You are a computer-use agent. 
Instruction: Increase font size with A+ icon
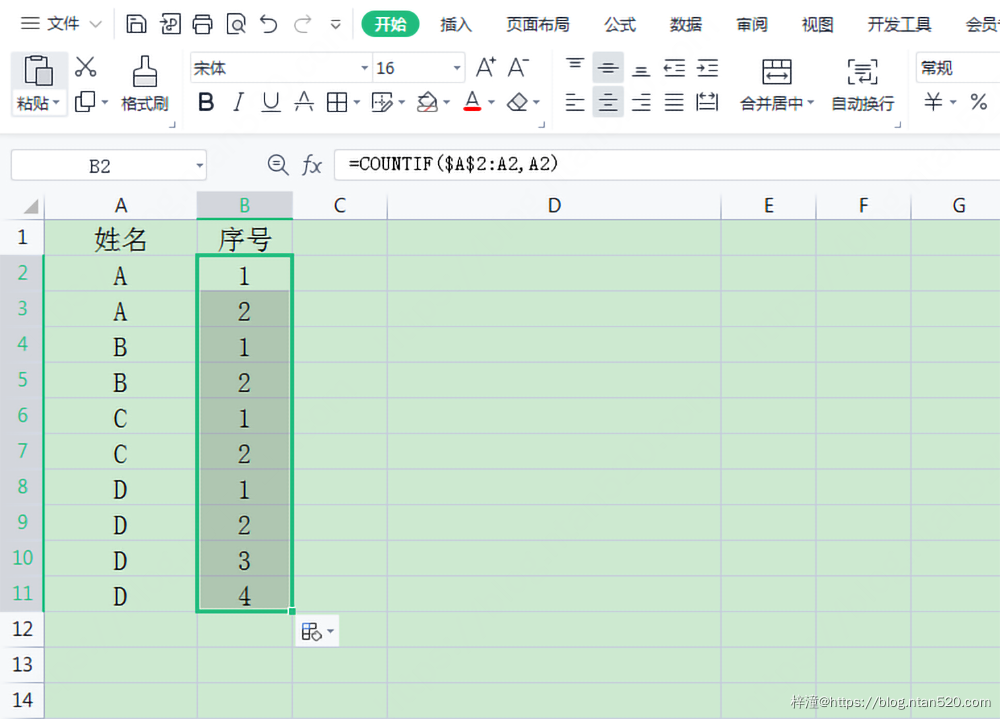tap(486, 67)
